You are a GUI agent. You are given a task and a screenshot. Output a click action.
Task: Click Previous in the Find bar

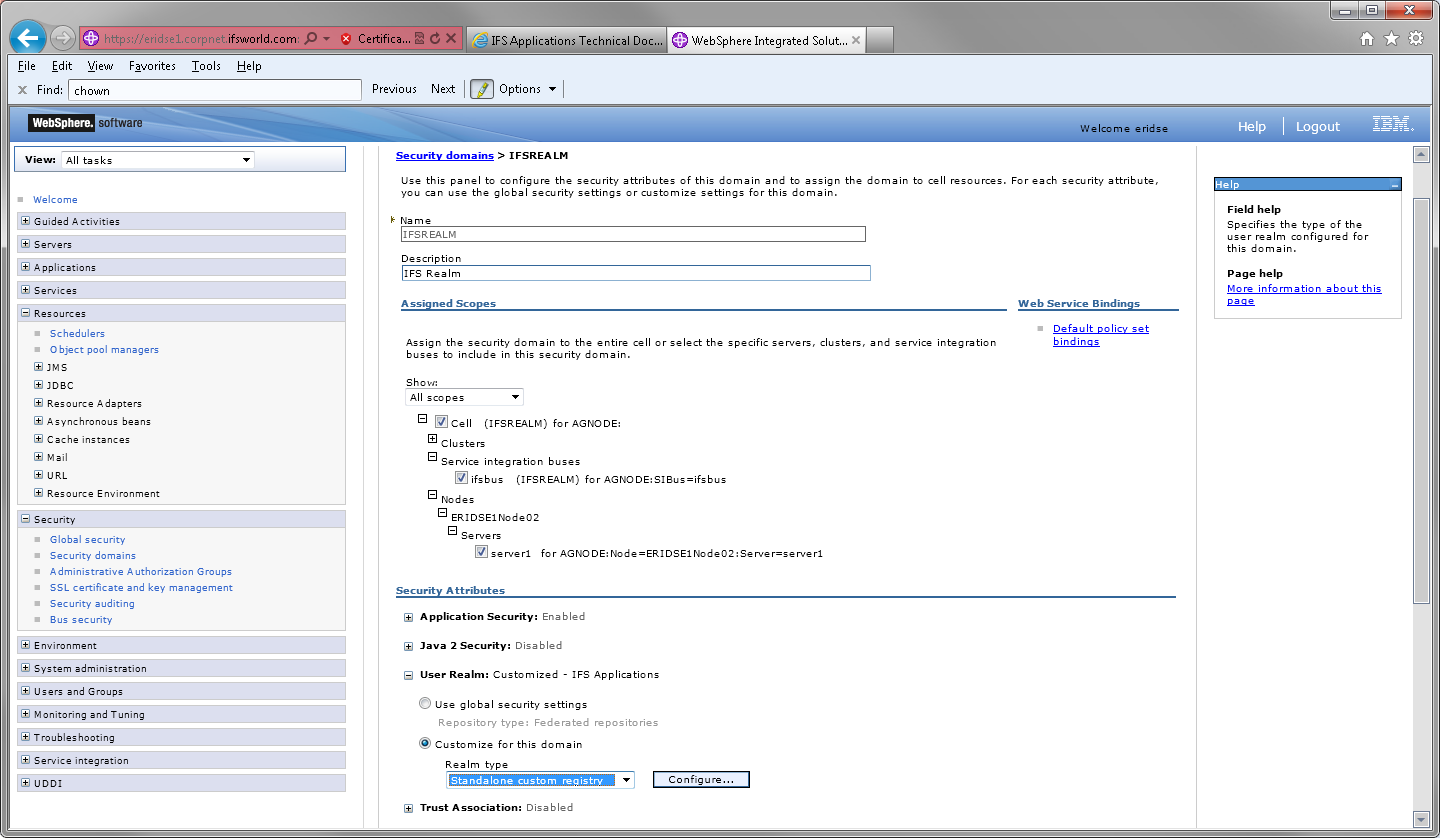[x=394, y=89]
